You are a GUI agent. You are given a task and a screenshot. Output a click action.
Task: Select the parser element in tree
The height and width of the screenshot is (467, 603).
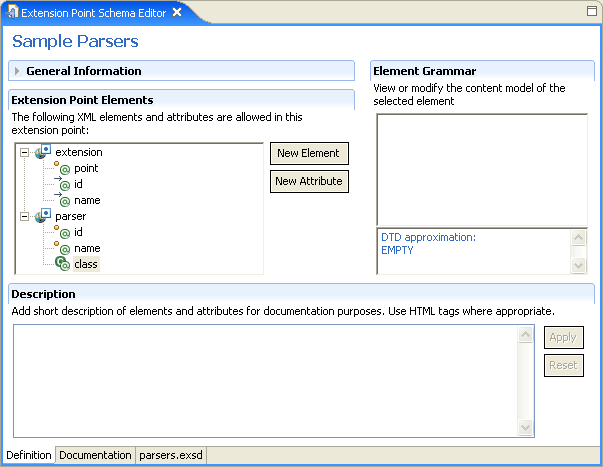click(71, 216)
